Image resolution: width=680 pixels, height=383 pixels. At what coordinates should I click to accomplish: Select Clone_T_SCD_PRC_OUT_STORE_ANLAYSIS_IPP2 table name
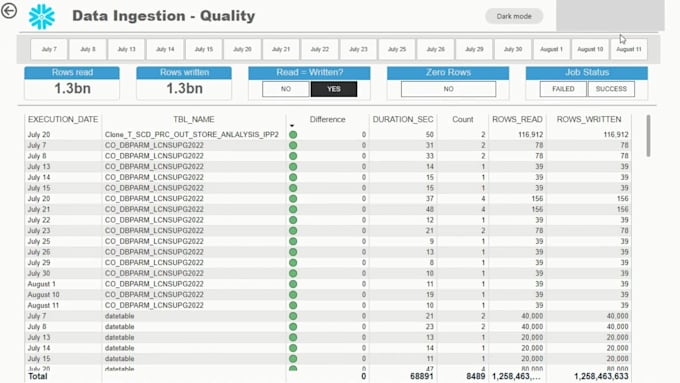click(x=192, y=135)
